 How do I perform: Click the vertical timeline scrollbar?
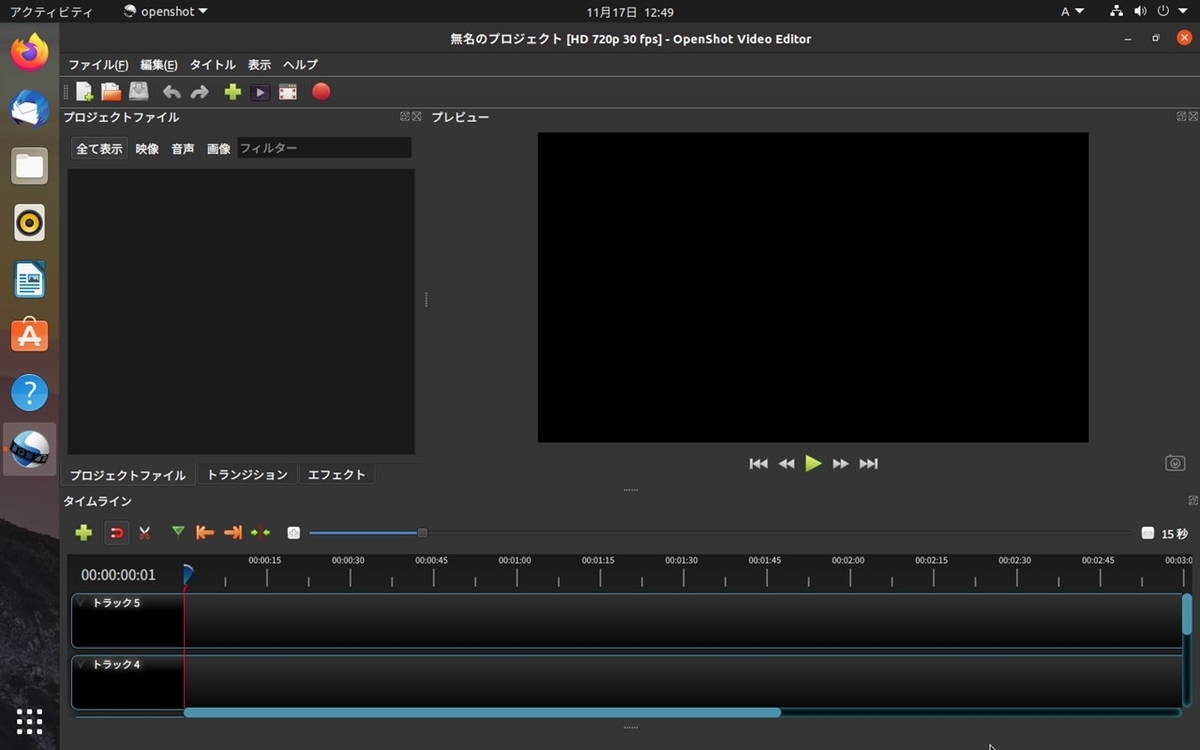tap(1187, 614)
